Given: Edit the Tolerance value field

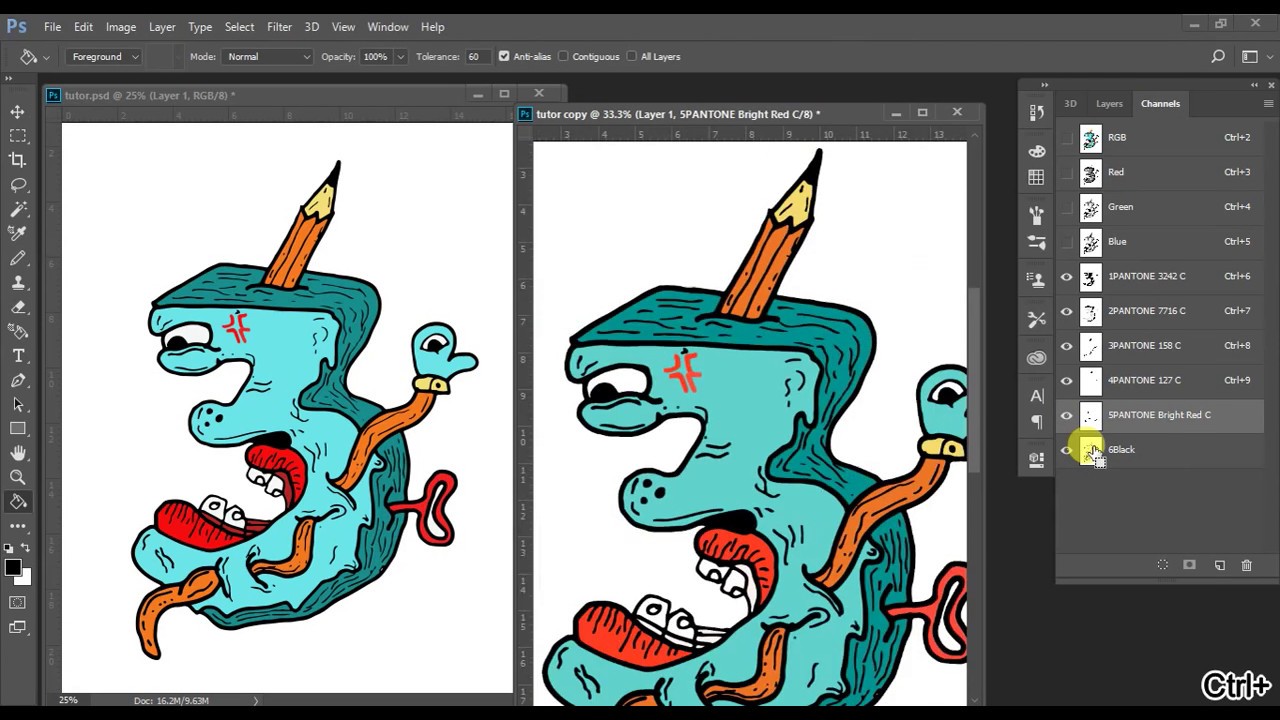Looking at the screenshot, I should click(x=478, y=57).
